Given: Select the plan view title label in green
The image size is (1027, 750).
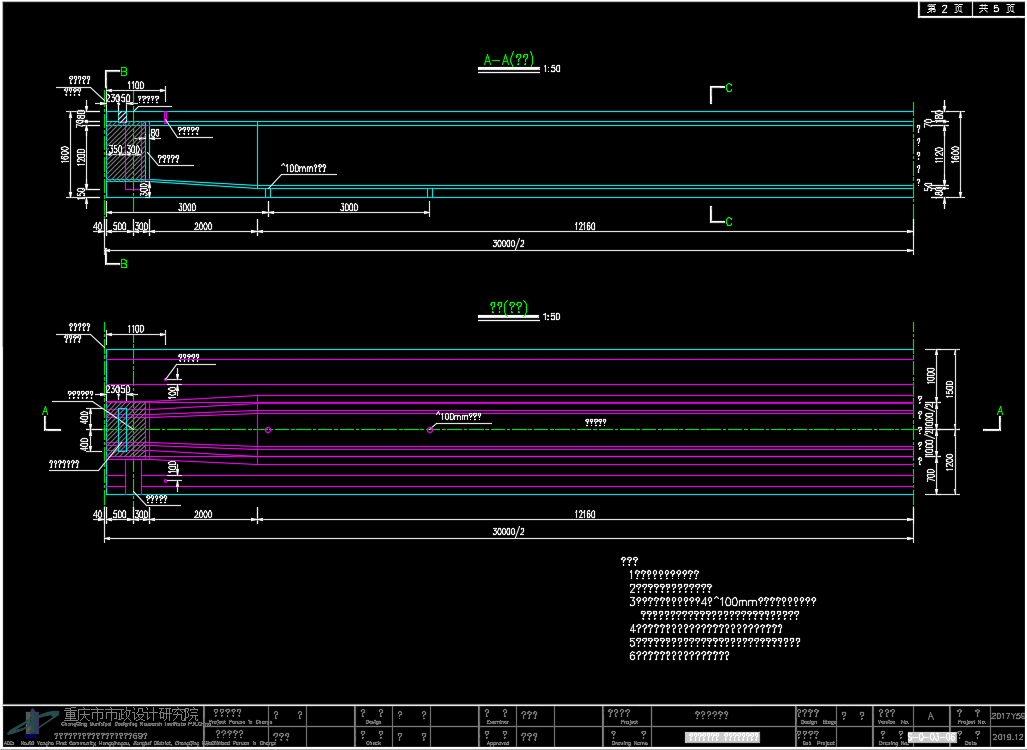Looking at the screenshot, I should pos(508,308).
